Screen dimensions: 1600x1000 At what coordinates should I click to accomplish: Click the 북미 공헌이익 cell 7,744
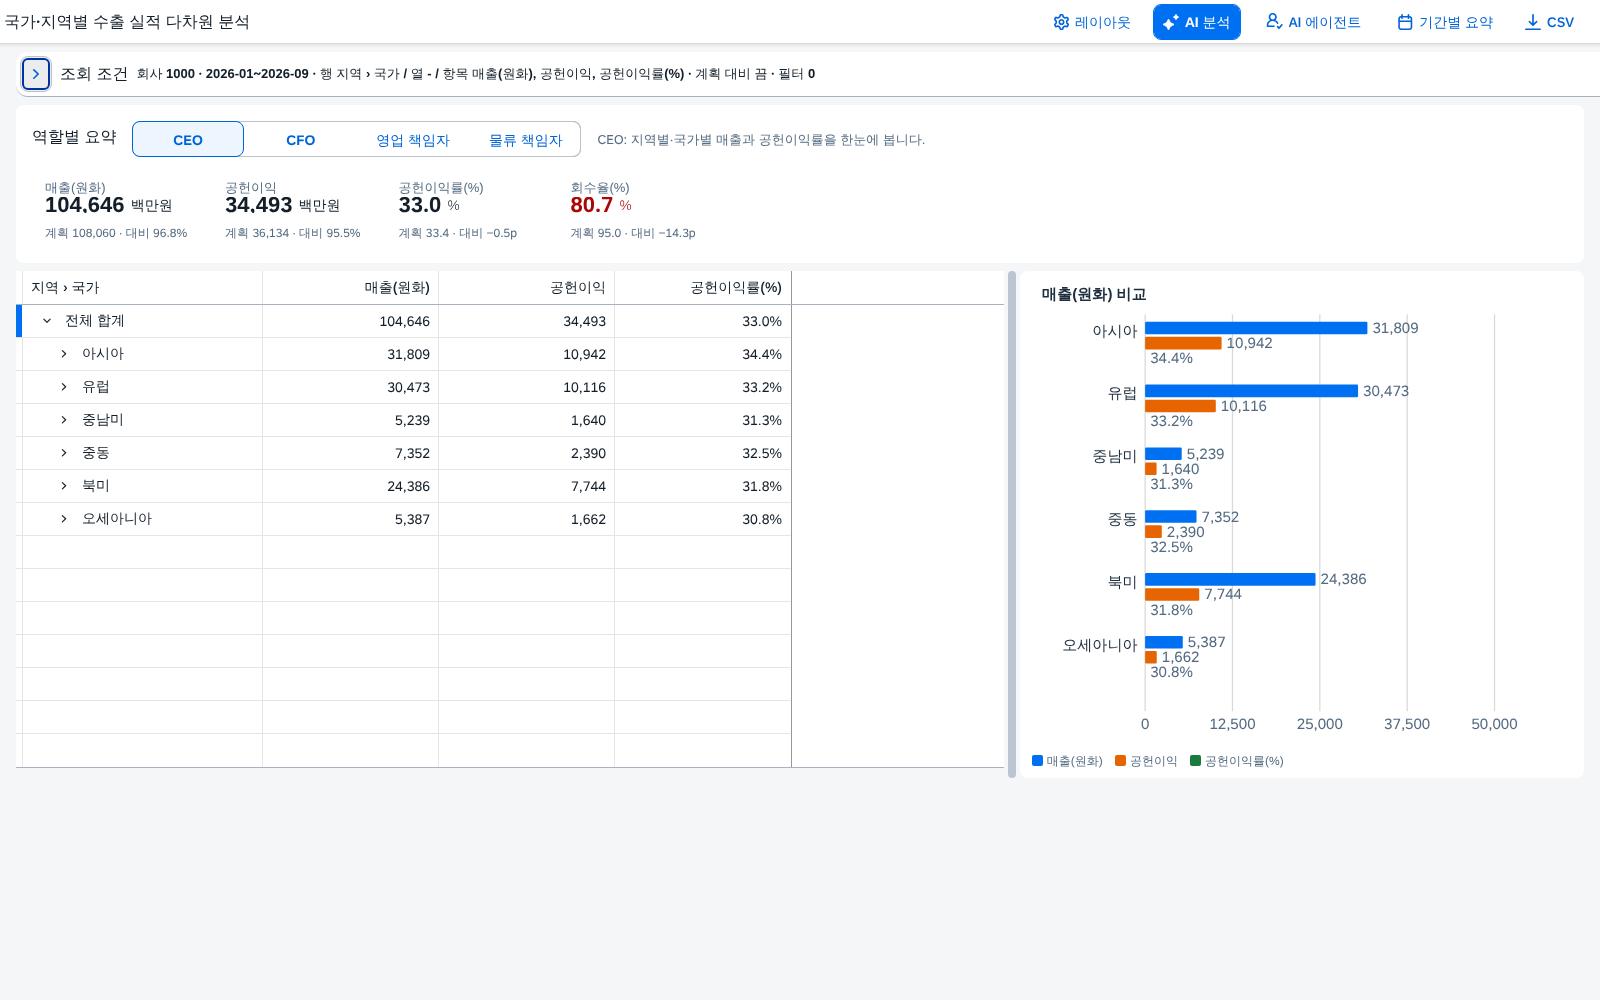tap(527, 486)
